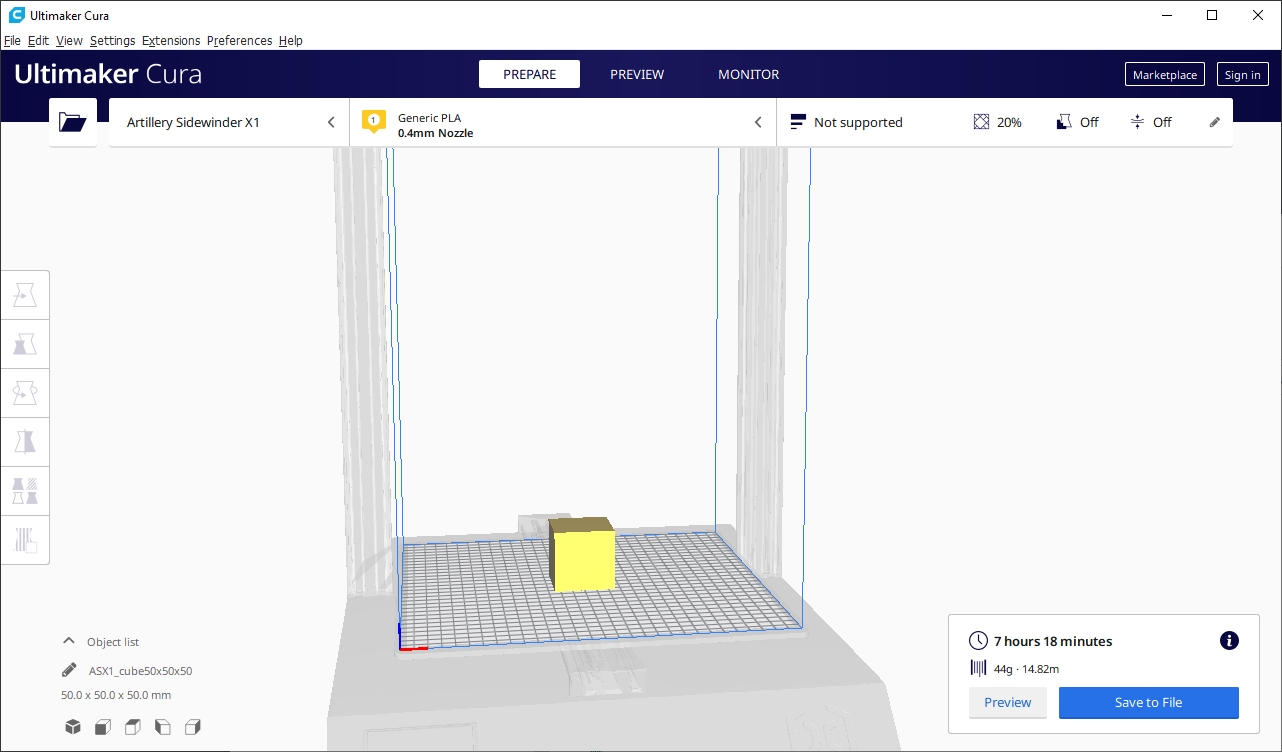Select the Scale tool
The width and height of the screenshot is (1282, 752).
click(25, 343)
